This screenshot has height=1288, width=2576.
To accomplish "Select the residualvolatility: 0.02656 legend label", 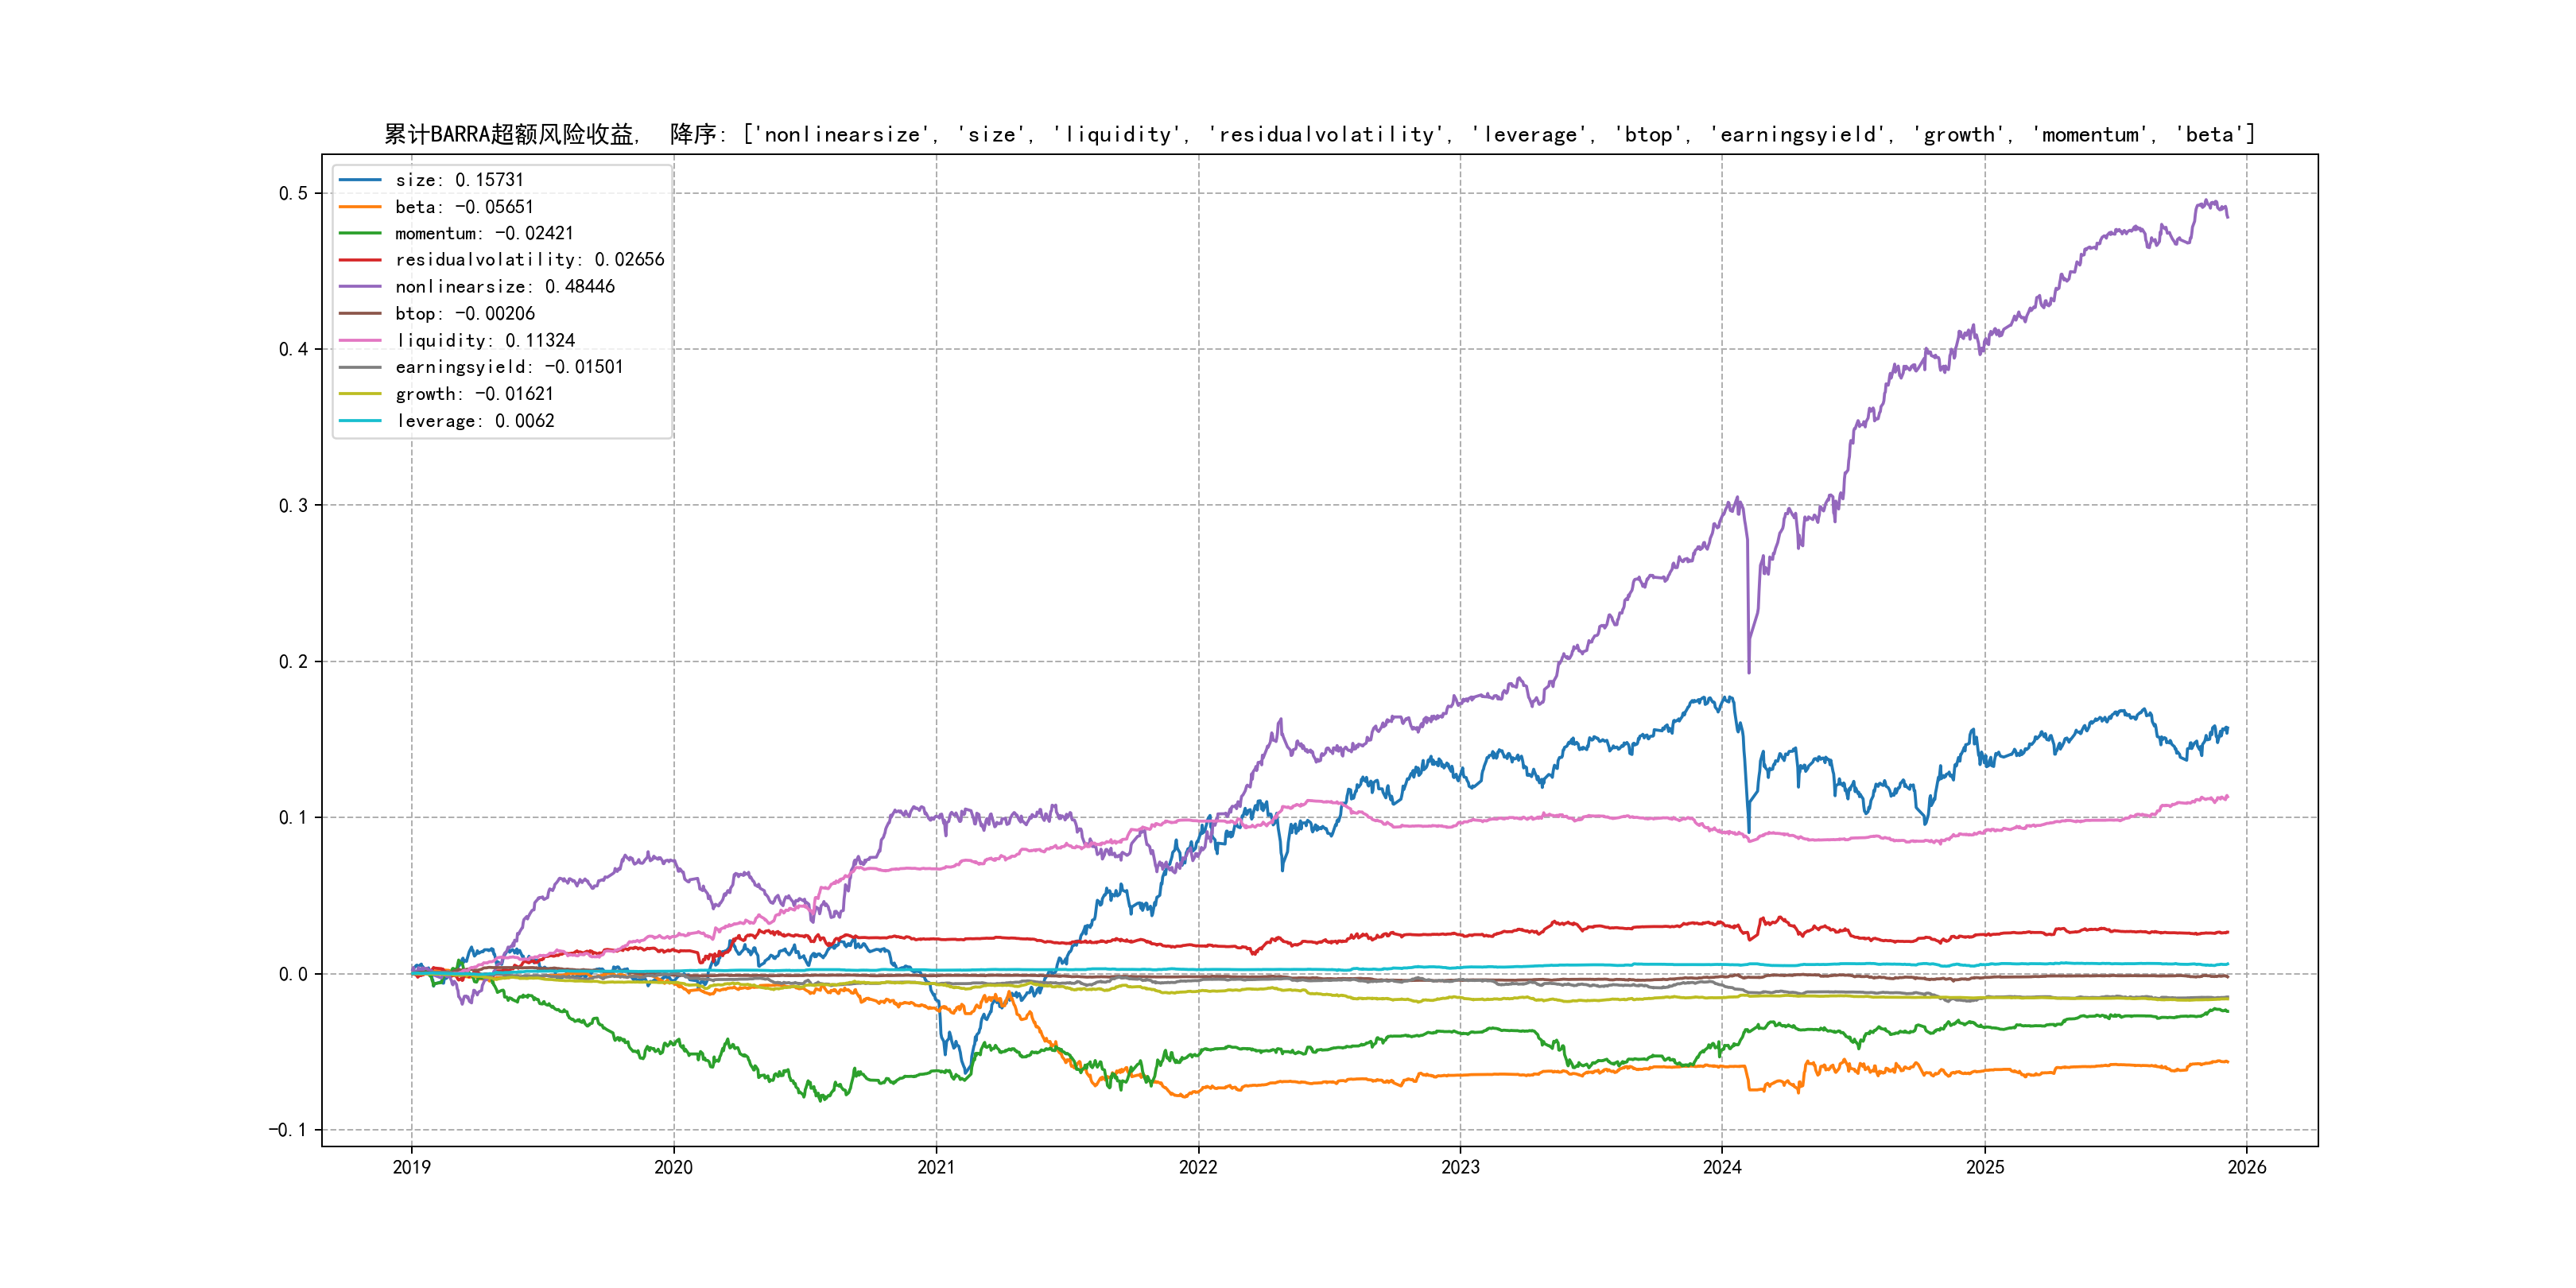I will 529,260.
